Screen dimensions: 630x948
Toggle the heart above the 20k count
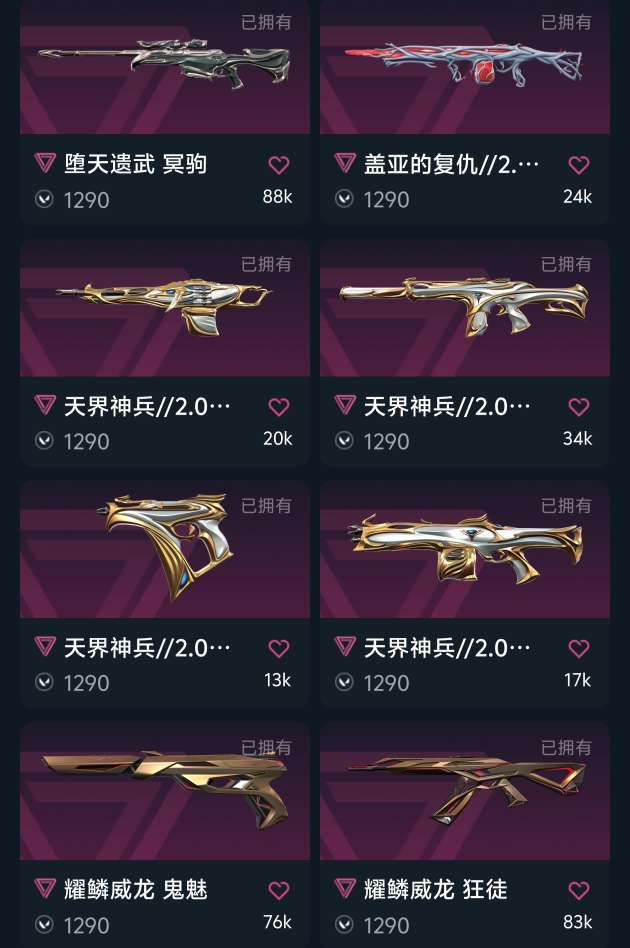coord(279,407)
